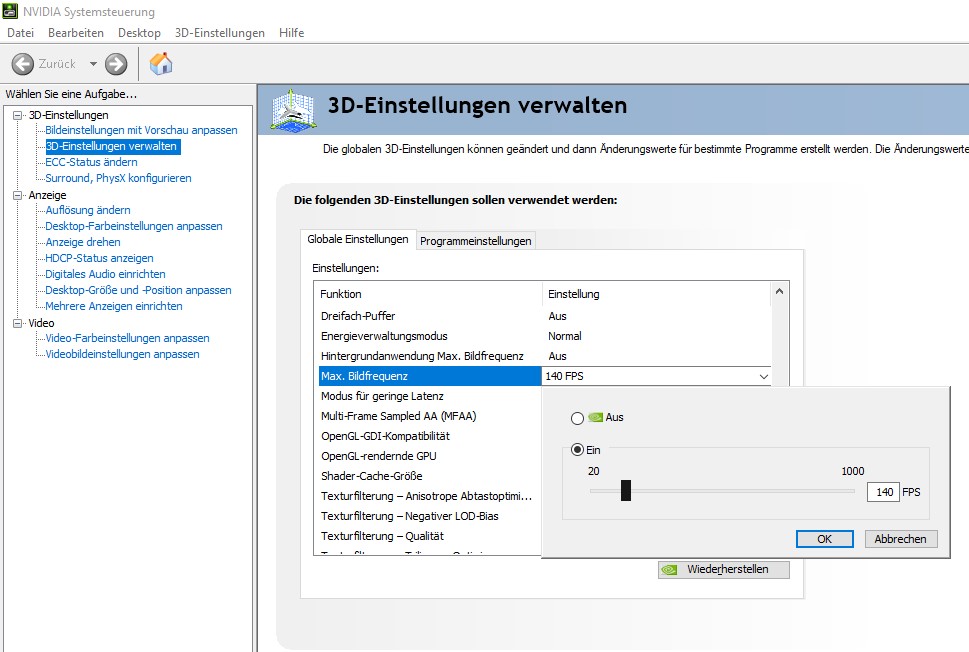969x652 pixels.
Task: Select Multi-Frame Sampled AA (MFAA) row
Action: (x=429, y=416)
